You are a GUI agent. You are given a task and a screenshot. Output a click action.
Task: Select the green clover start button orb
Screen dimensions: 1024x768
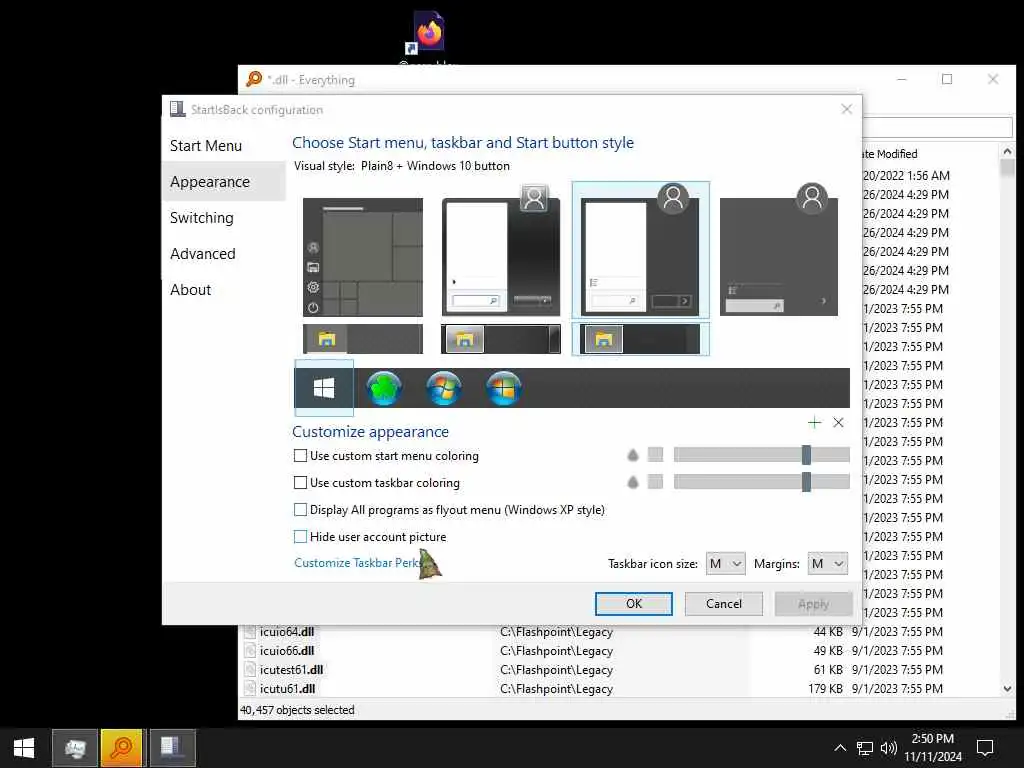coord(384,388)
